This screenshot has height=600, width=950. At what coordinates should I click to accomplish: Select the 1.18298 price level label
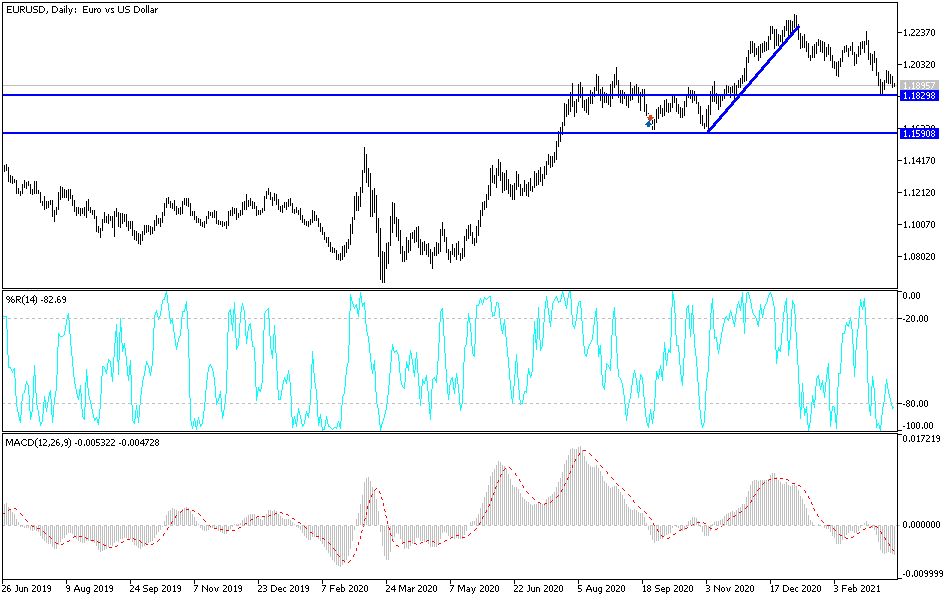point(917,95)
